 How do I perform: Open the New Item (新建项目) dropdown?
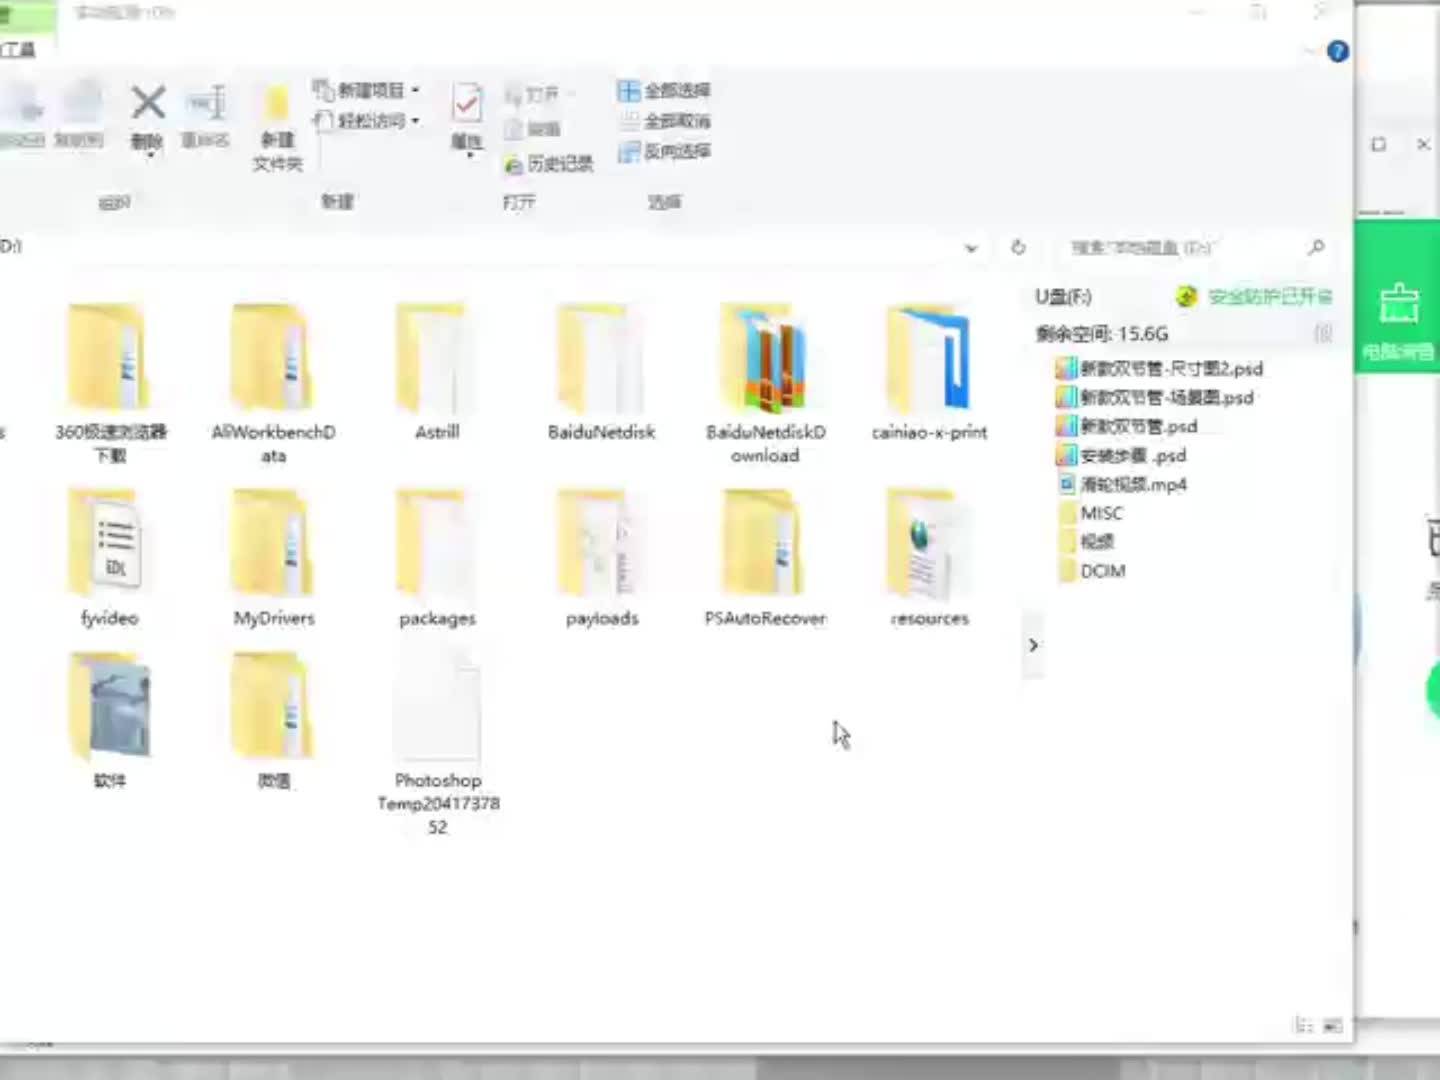(417, 90)
